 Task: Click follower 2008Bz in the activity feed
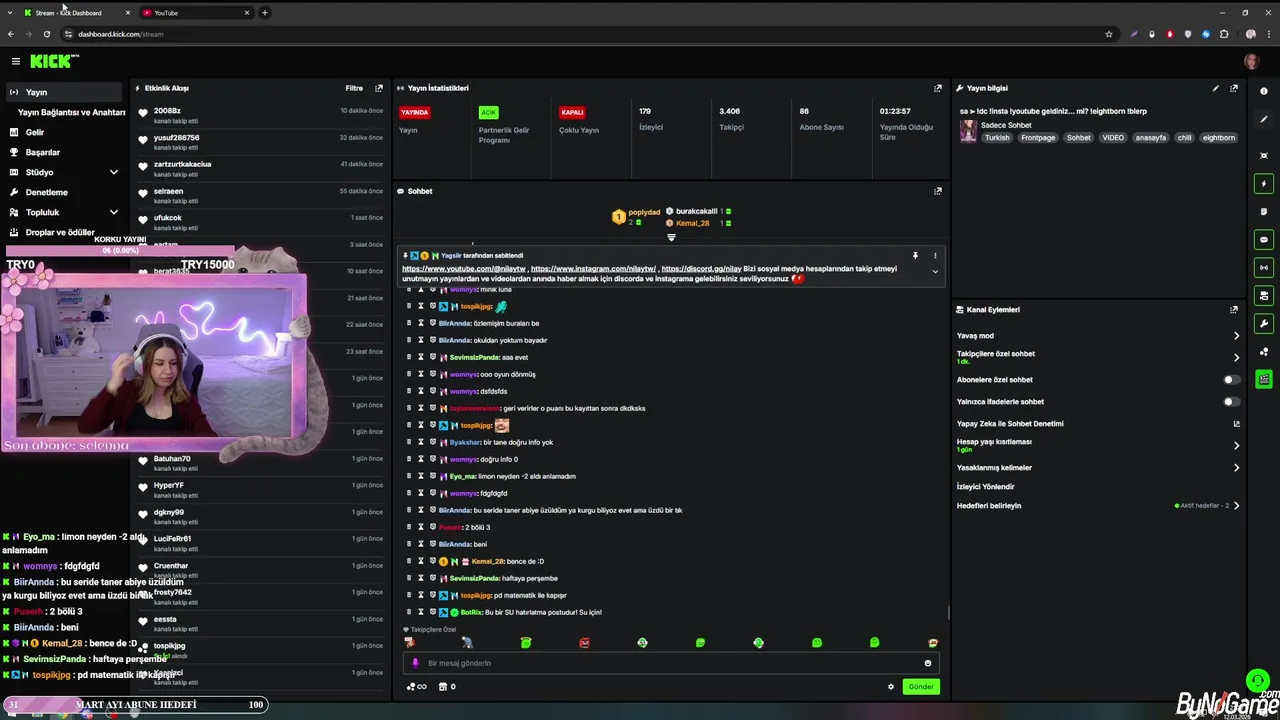[167, 111]
